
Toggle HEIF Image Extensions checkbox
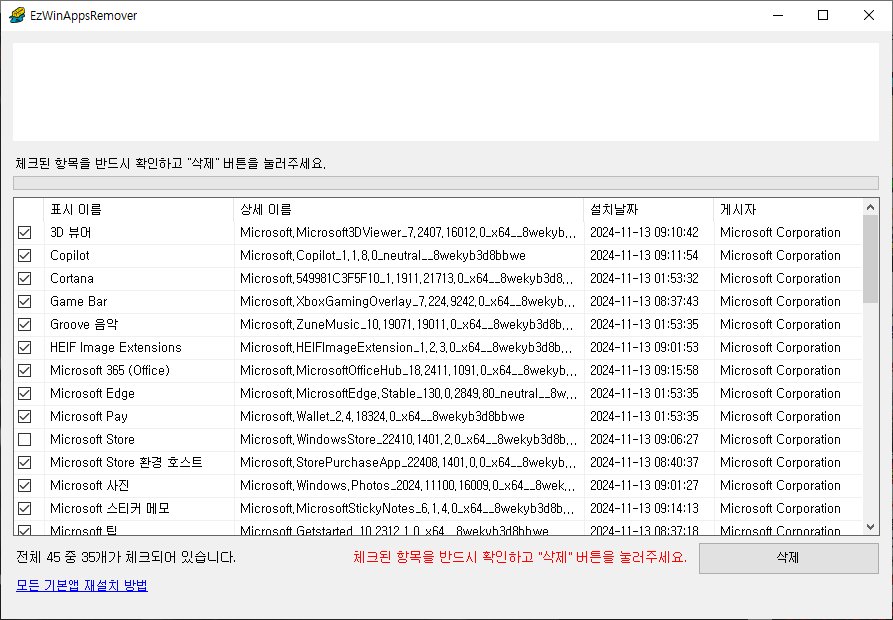click(x=24, y=347)
